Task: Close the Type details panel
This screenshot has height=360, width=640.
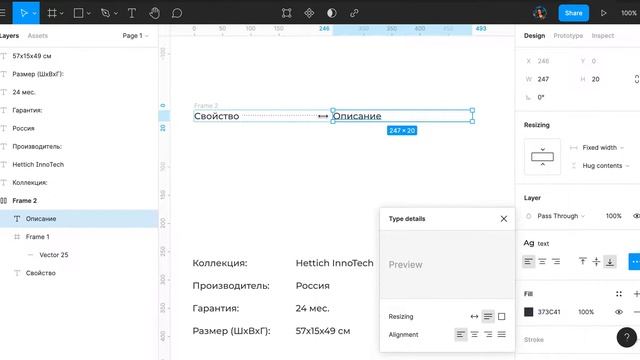Action: click(x=504, y=219)
